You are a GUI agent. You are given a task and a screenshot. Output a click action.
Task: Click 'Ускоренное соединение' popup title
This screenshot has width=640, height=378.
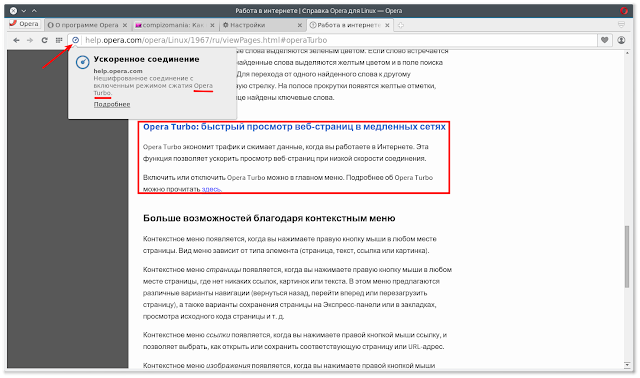147,59
